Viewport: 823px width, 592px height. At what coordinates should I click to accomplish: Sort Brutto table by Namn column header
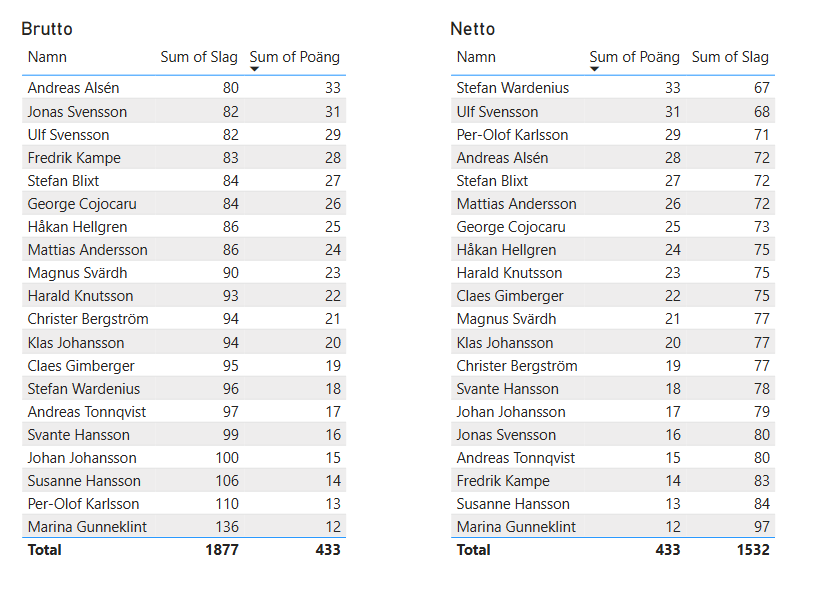(x=47, y=57)
